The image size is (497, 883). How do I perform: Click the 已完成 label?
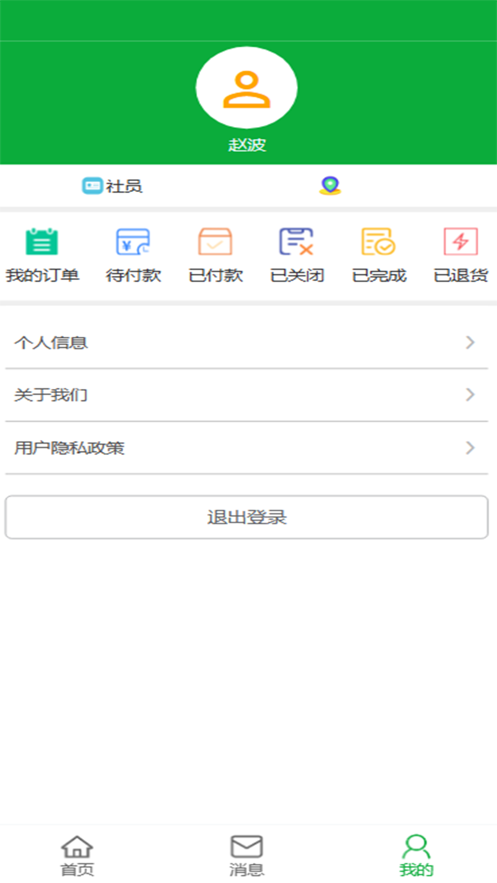click(379, 276)
